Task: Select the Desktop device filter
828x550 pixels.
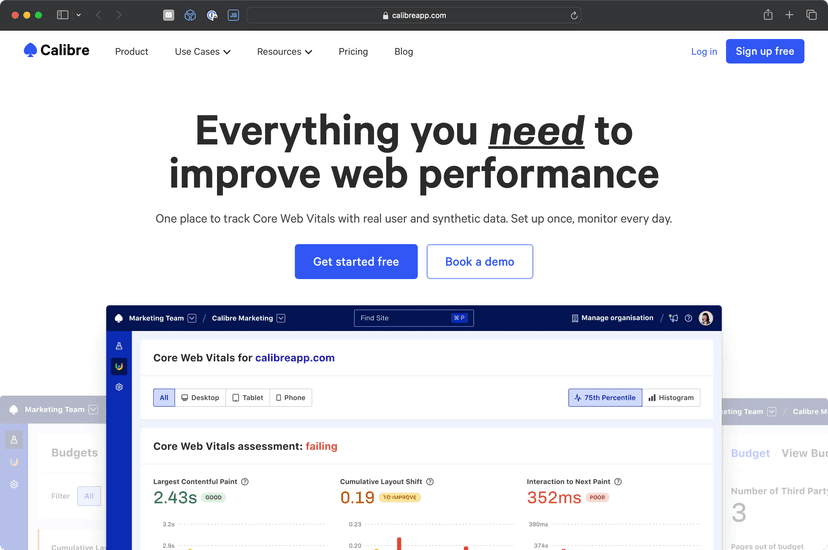Action: point(199,398)
